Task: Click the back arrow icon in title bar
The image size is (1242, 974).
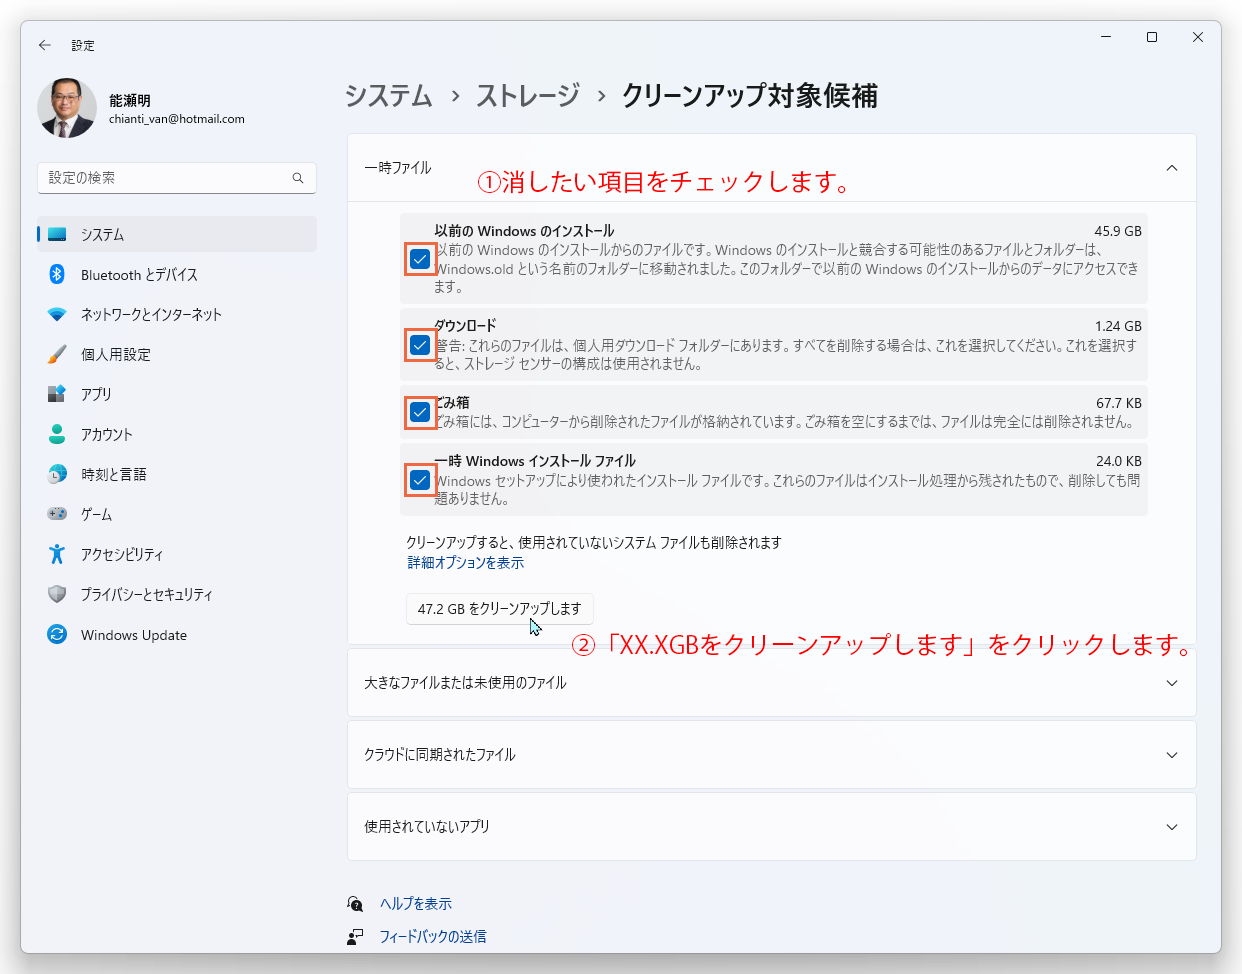Action: (x=45, y=45)
